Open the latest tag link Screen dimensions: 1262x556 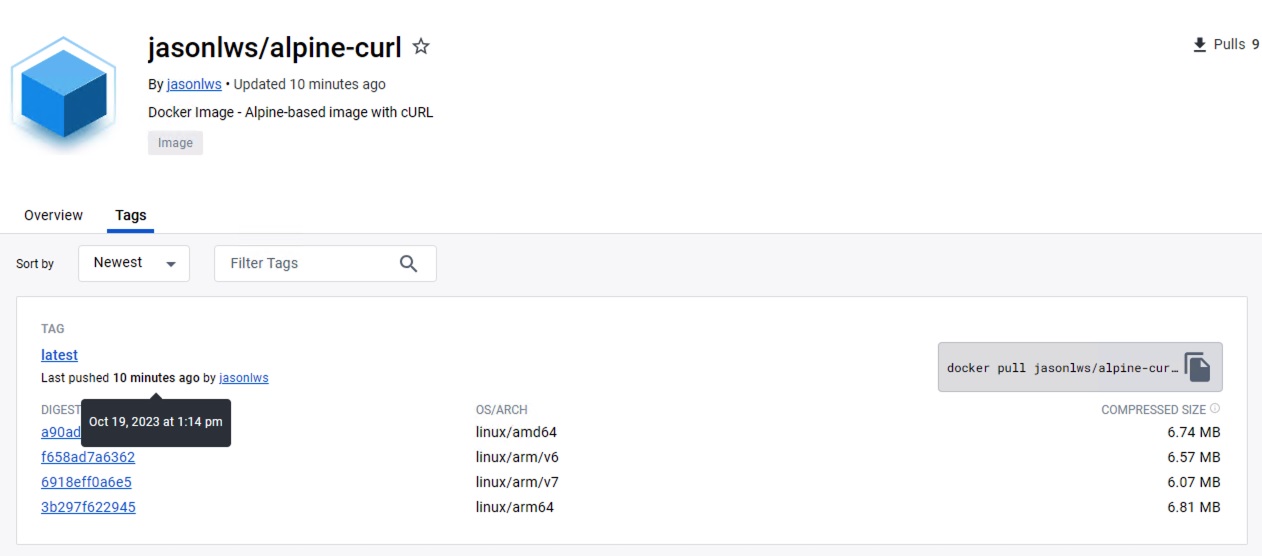pyautogui.click(x=59, y=355)
